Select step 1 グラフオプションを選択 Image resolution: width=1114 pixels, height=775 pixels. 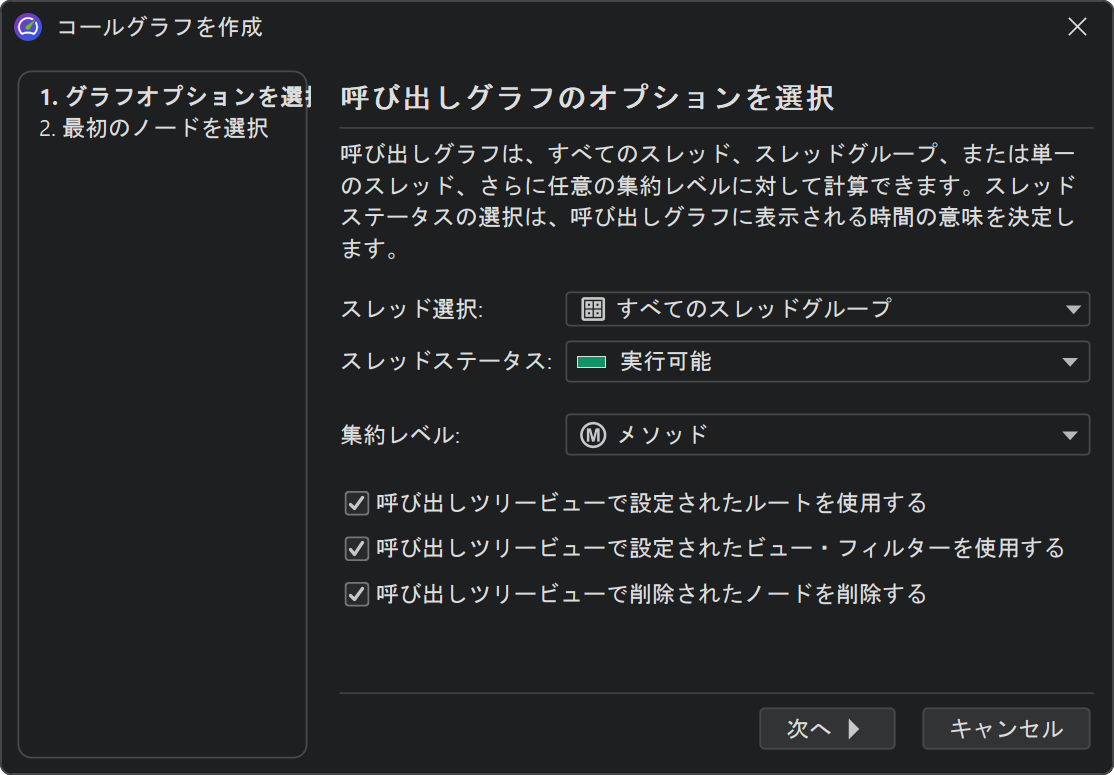point(175,96)
